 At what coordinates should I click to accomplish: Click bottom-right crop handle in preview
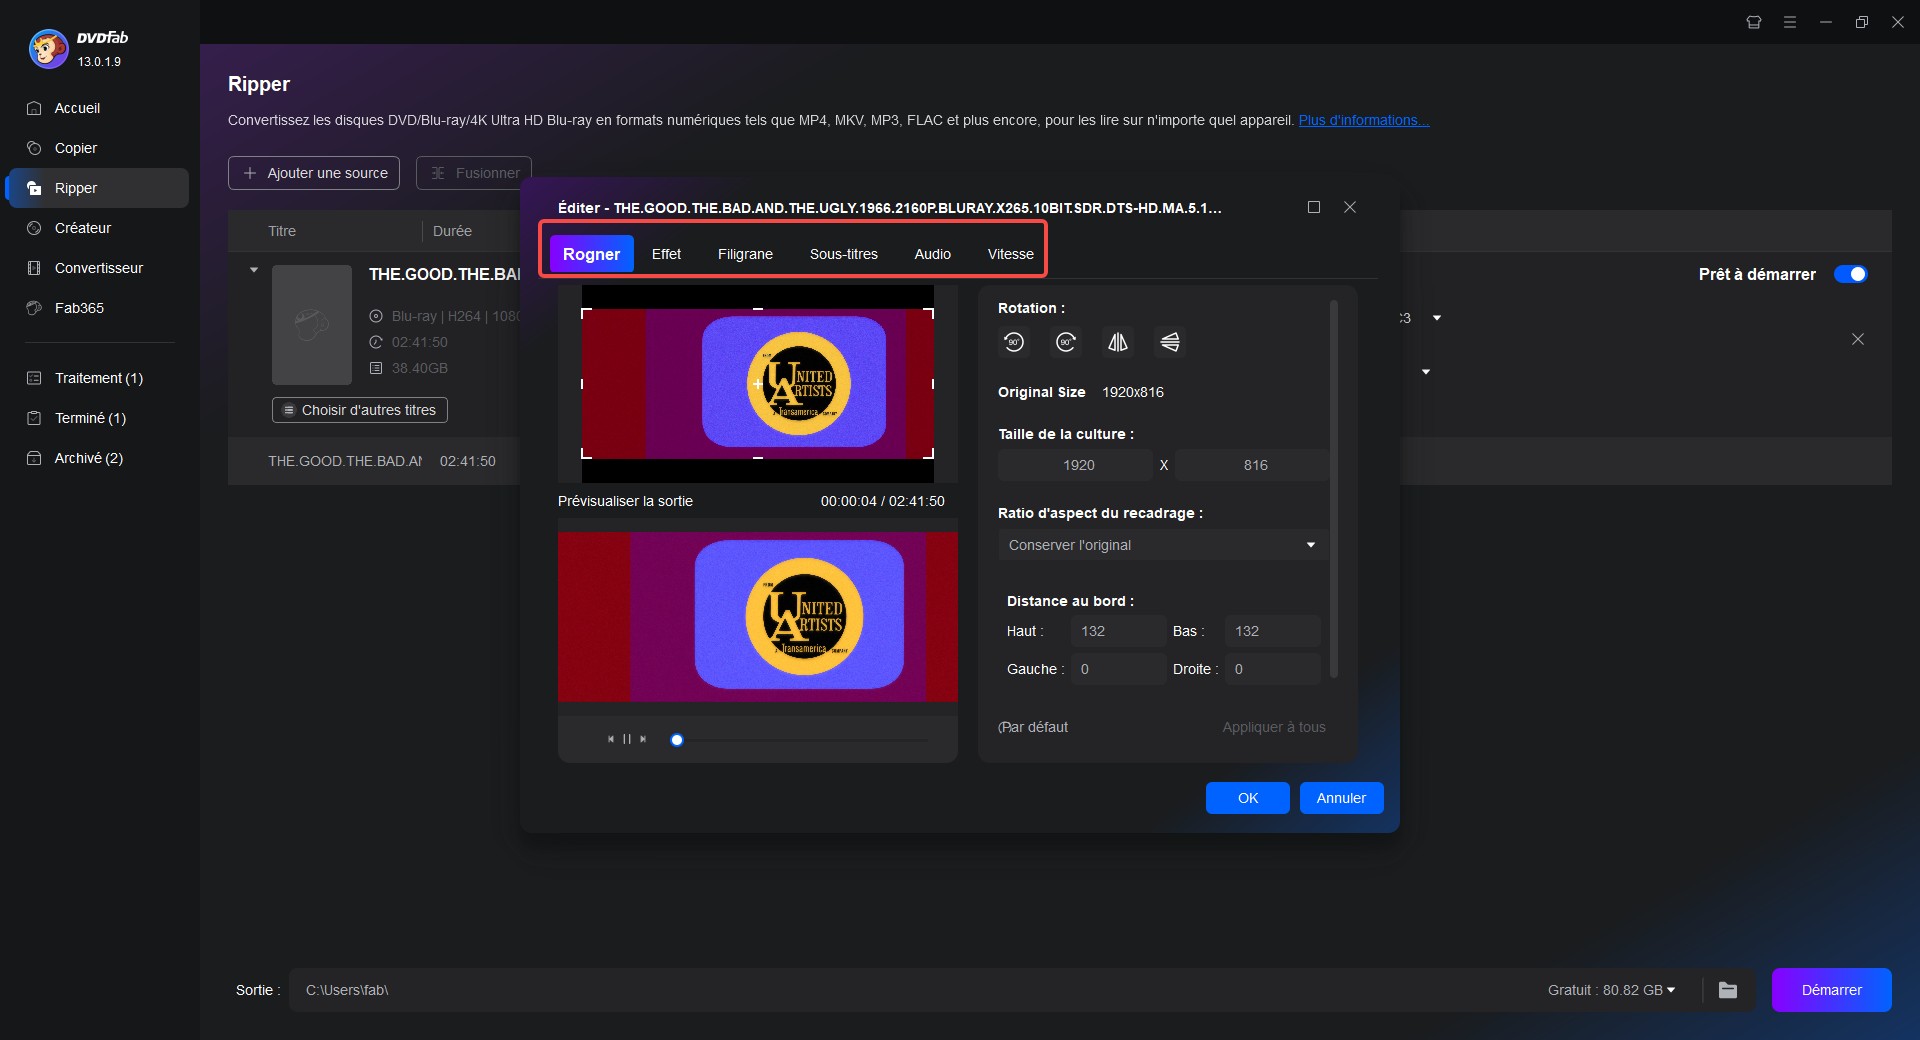929,454
